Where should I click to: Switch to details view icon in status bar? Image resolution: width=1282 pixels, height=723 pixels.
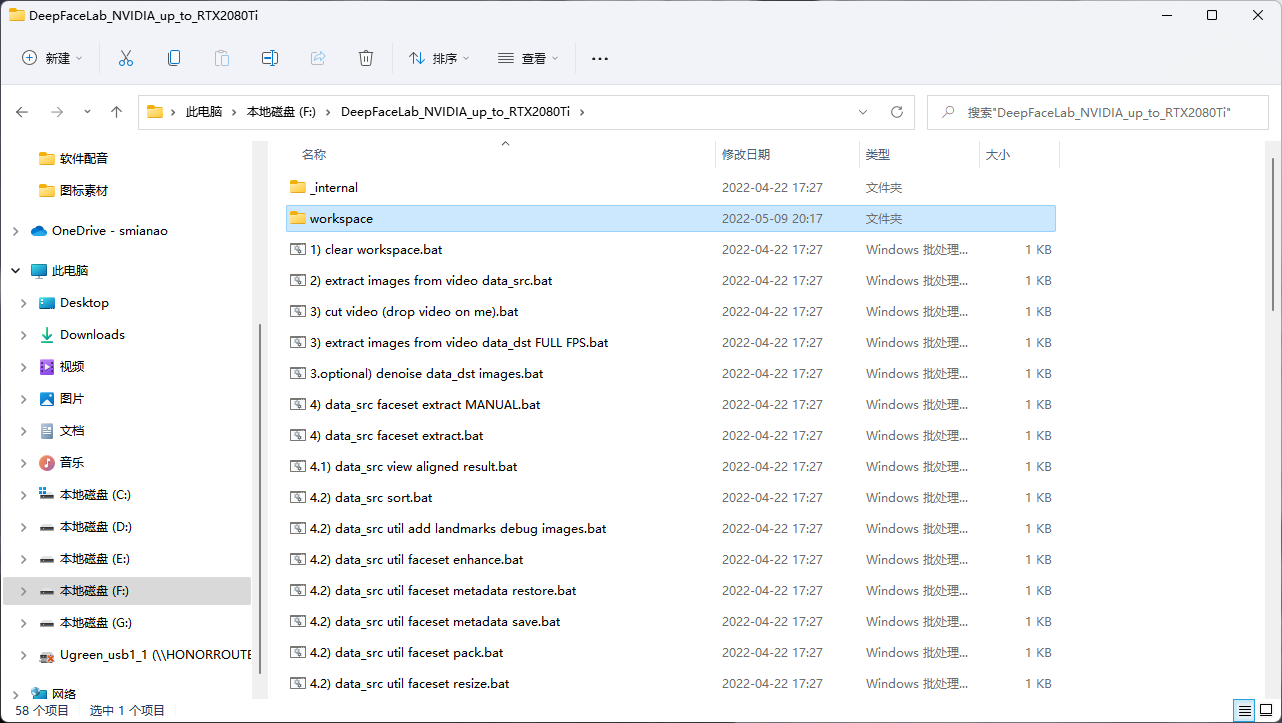coord(1245,711)
